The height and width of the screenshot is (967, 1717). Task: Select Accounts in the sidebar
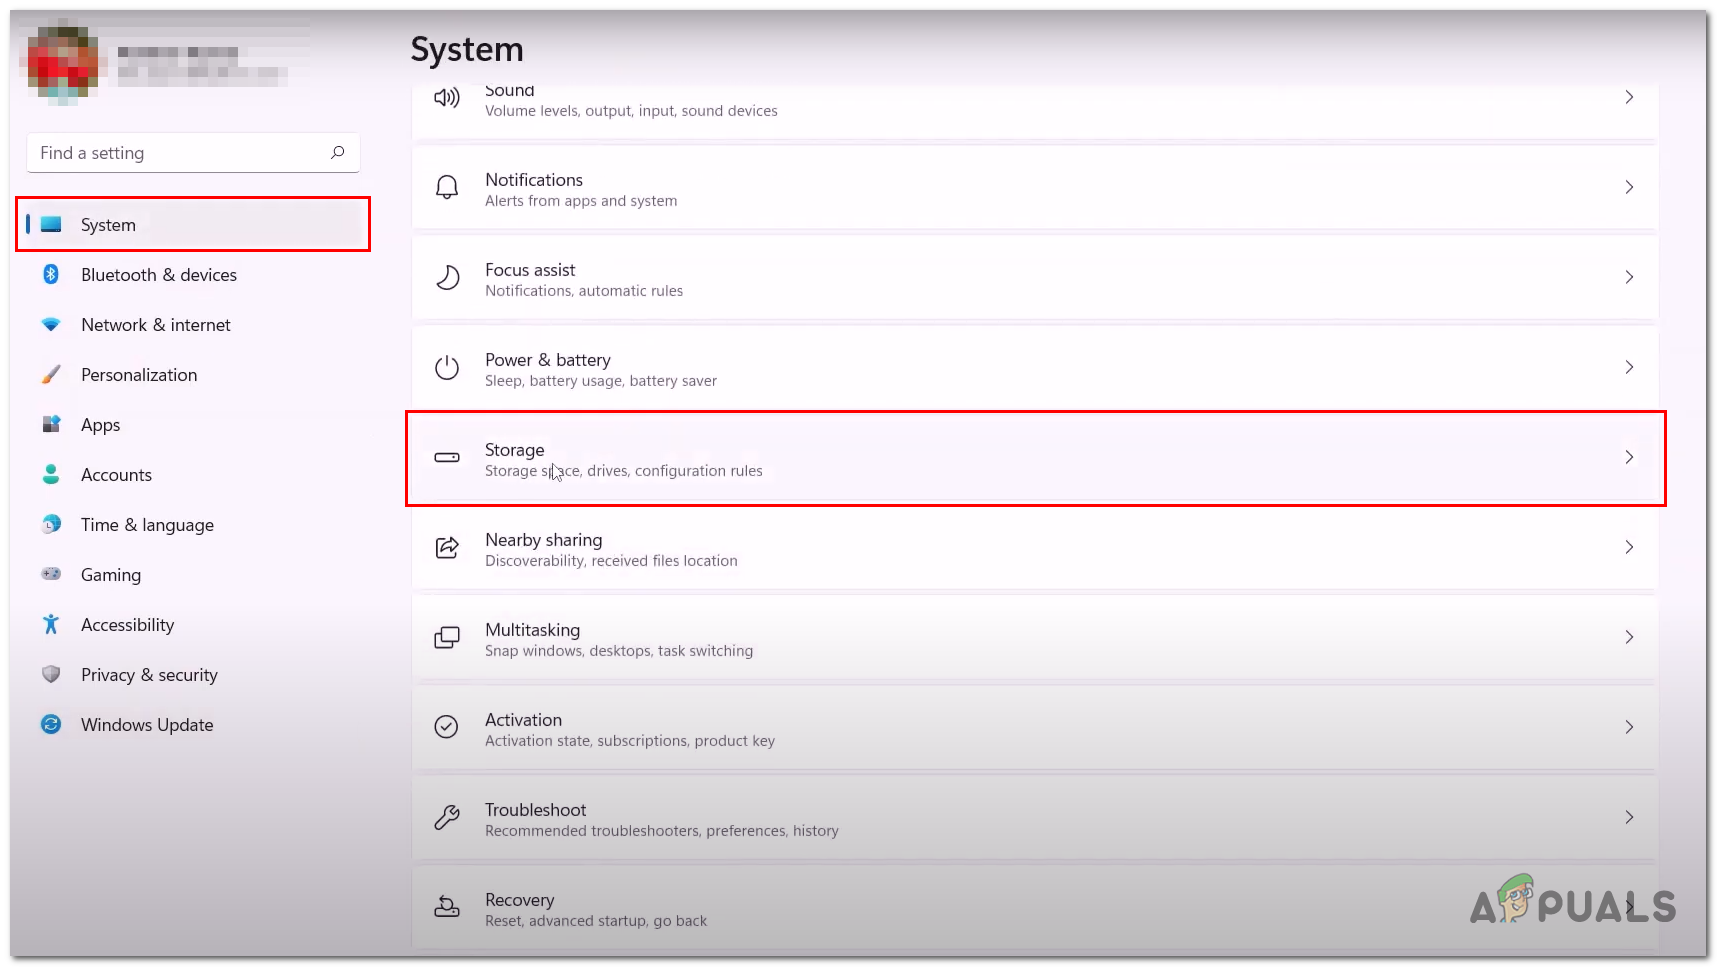click(116, 475)
